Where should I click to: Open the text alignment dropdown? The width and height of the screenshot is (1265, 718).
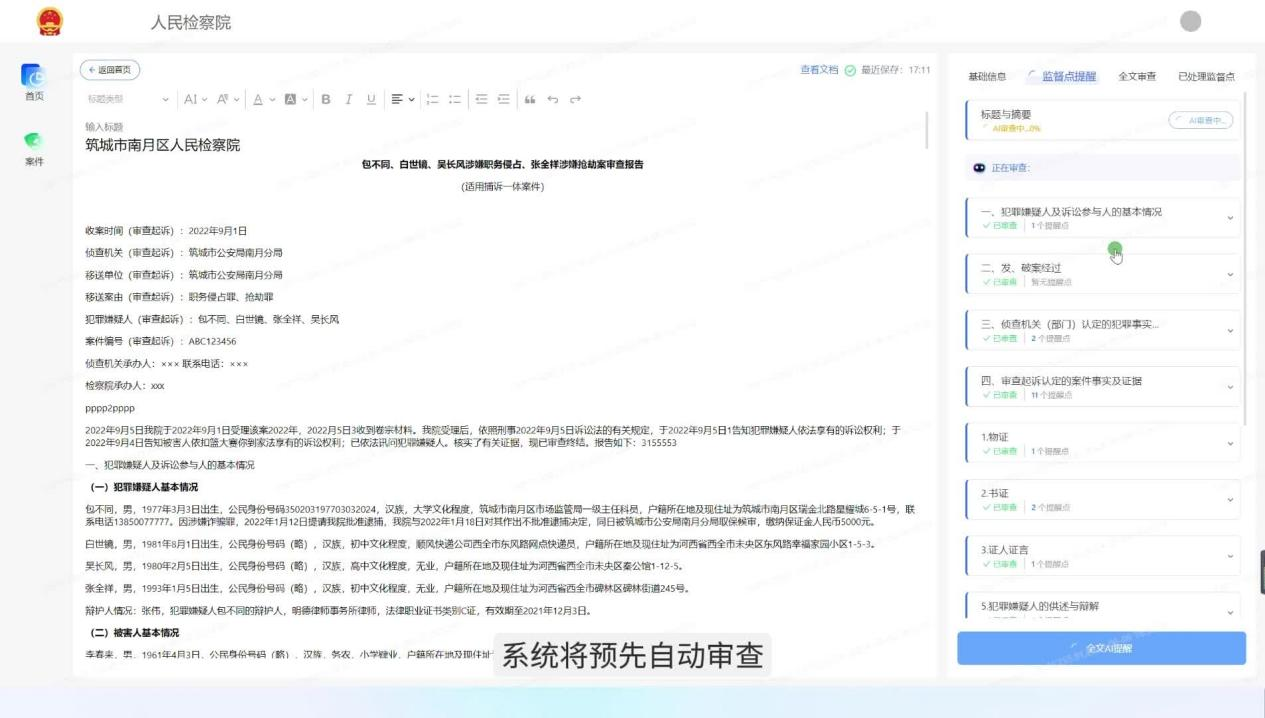(402, 99)
